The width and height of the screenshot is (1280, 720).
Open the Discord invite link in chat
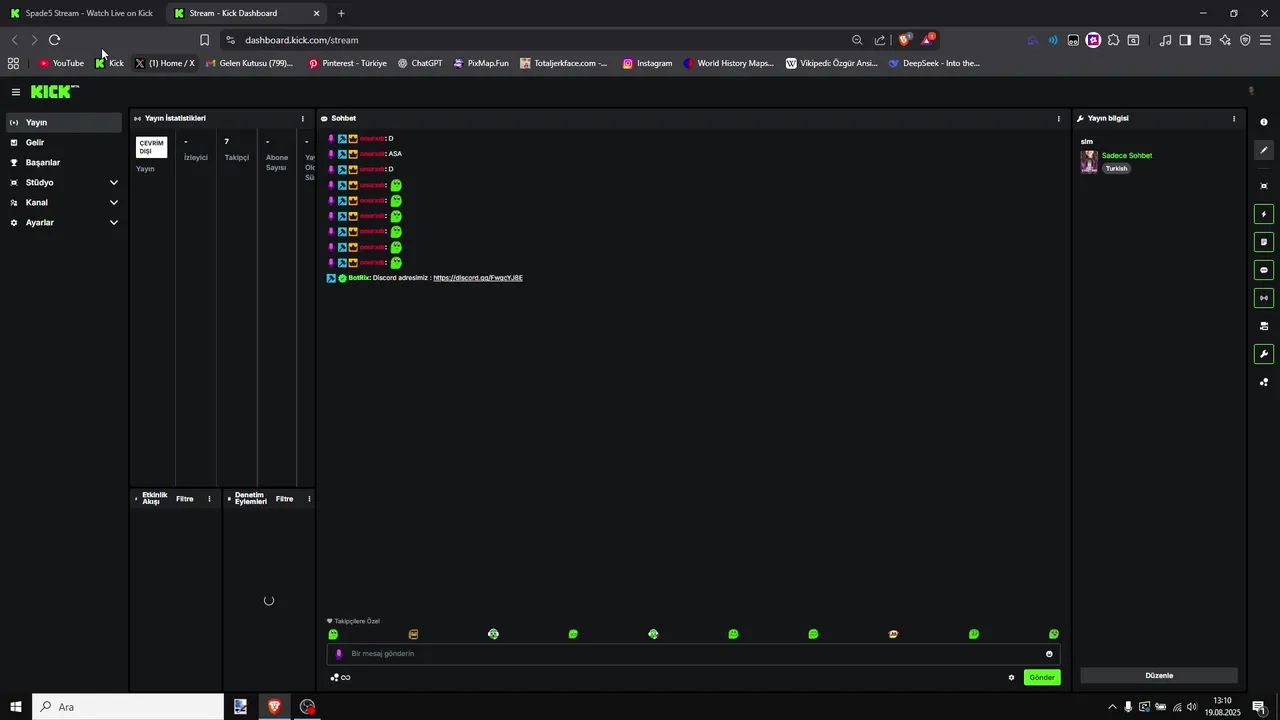[x=478, y=278]
